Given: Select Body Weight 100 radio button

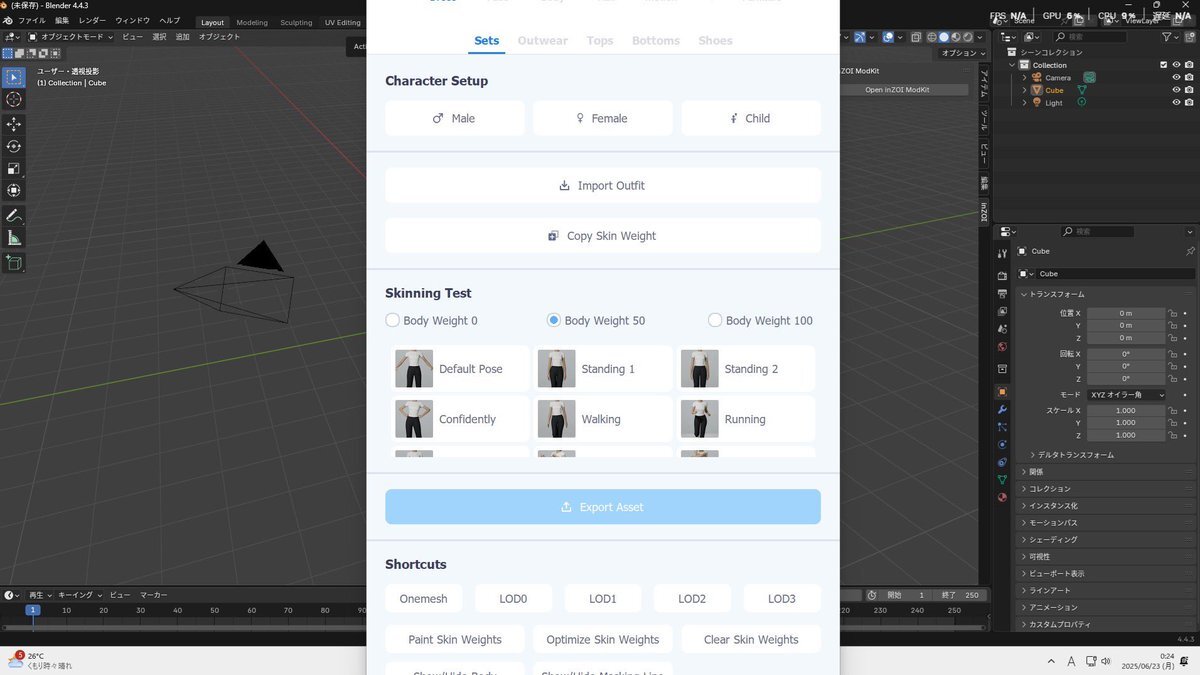Looking at the screenshot, I should click(714, 320).
